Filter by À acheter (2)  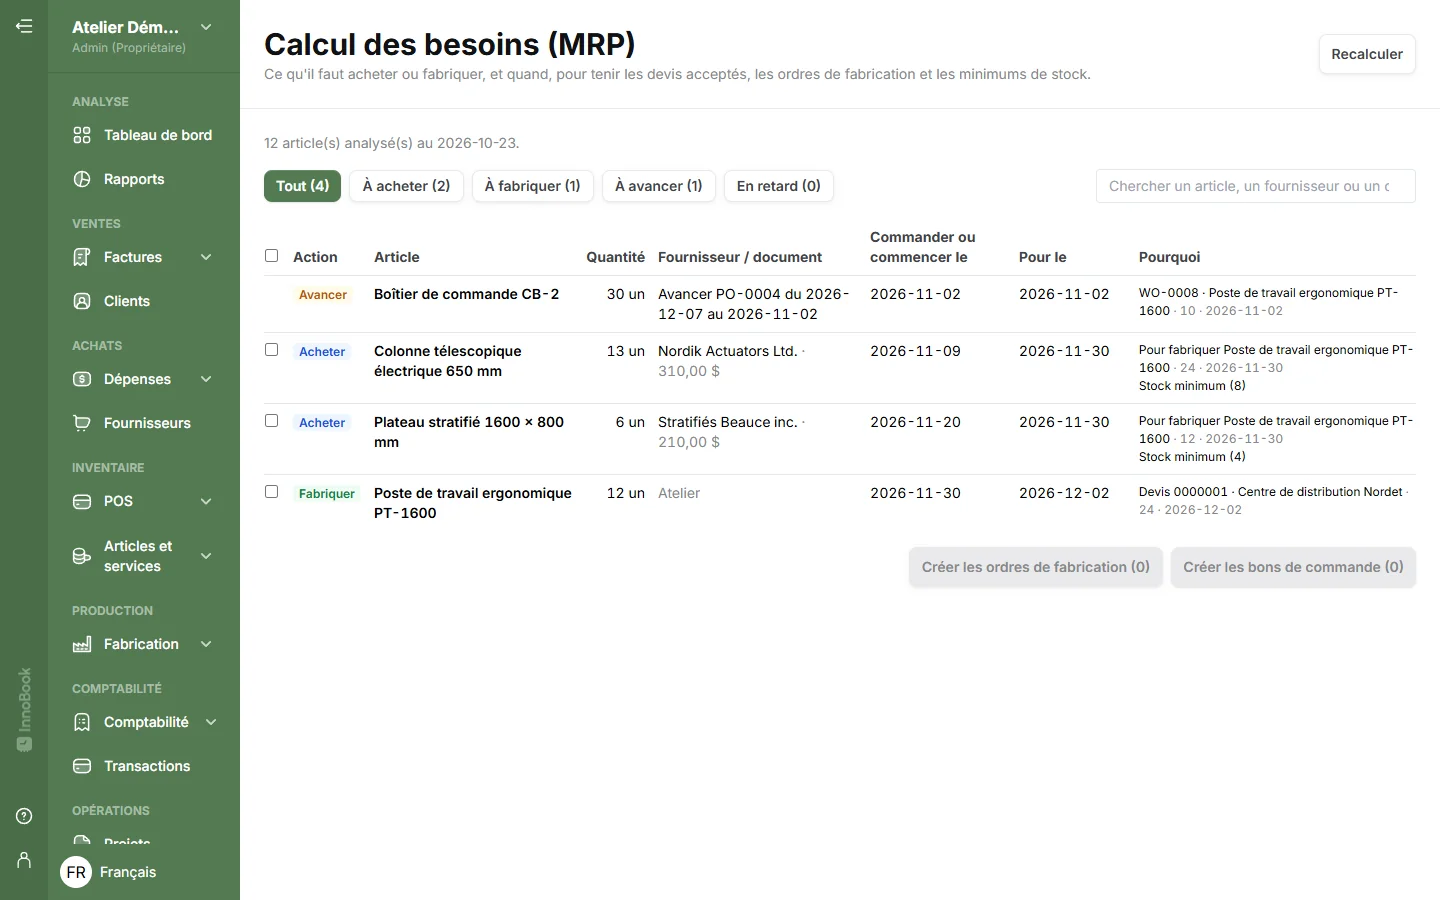(406, 186)
